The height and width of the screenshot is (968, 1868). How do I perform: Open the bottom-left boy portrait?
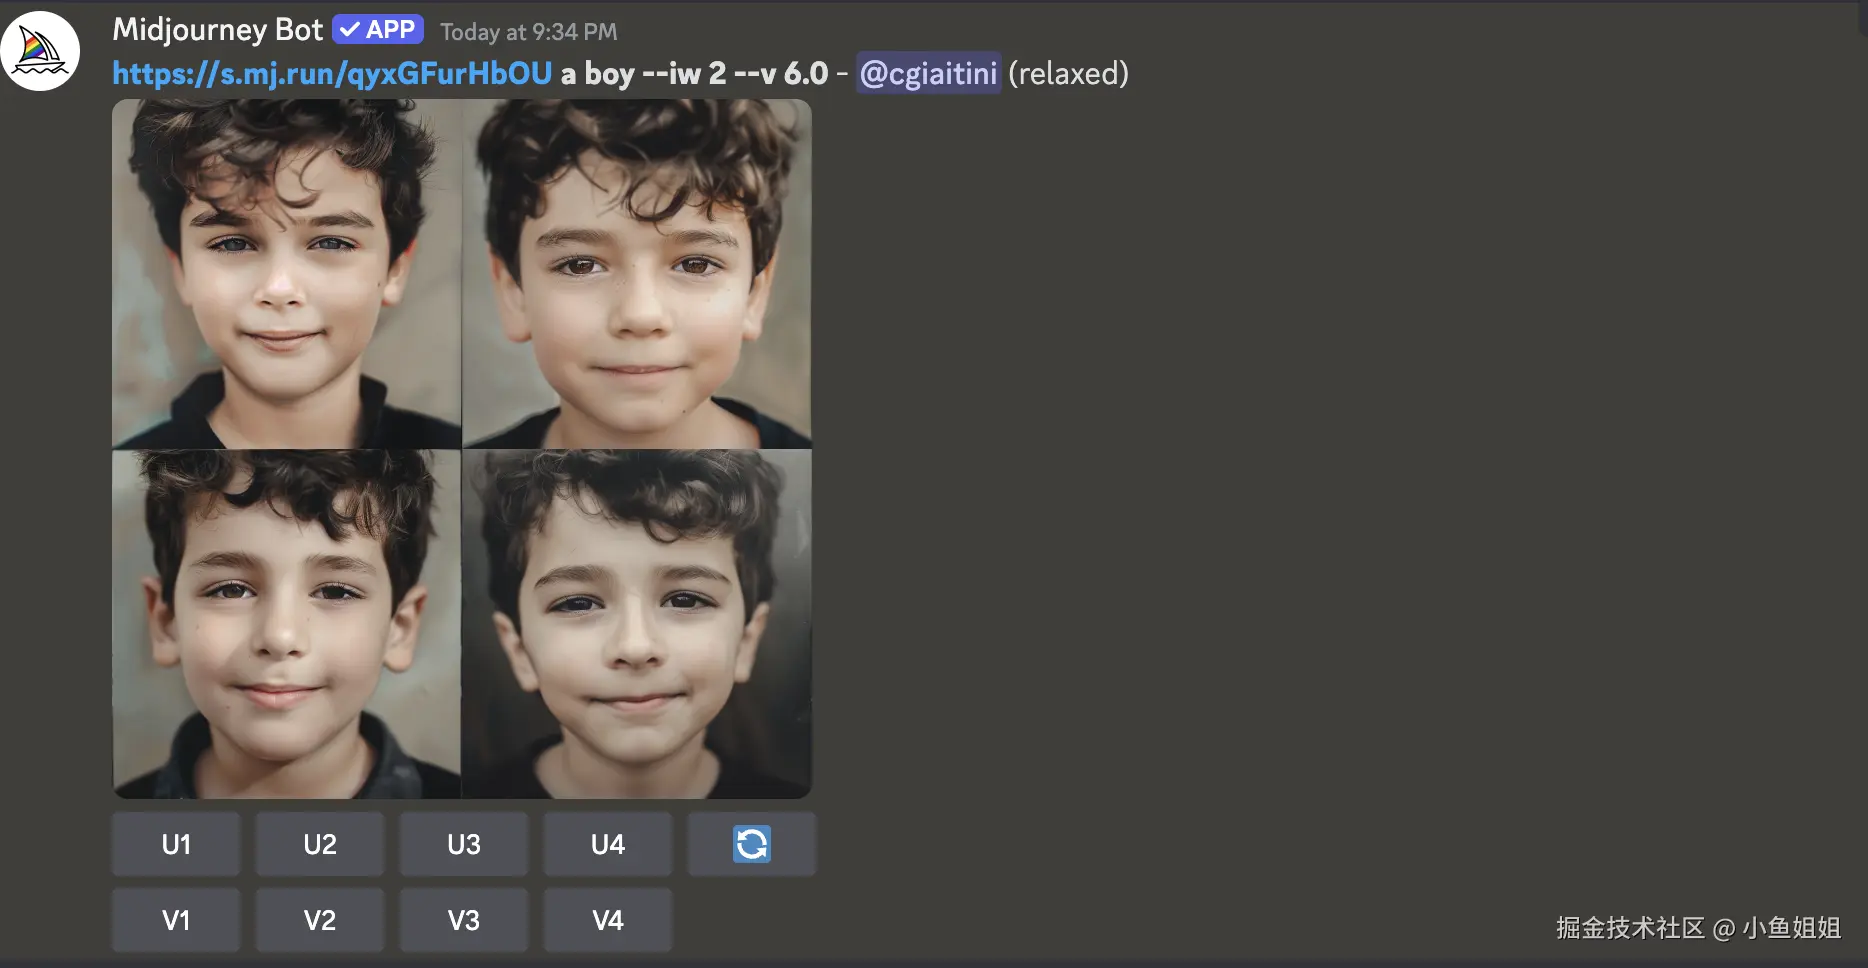[286, 624]
